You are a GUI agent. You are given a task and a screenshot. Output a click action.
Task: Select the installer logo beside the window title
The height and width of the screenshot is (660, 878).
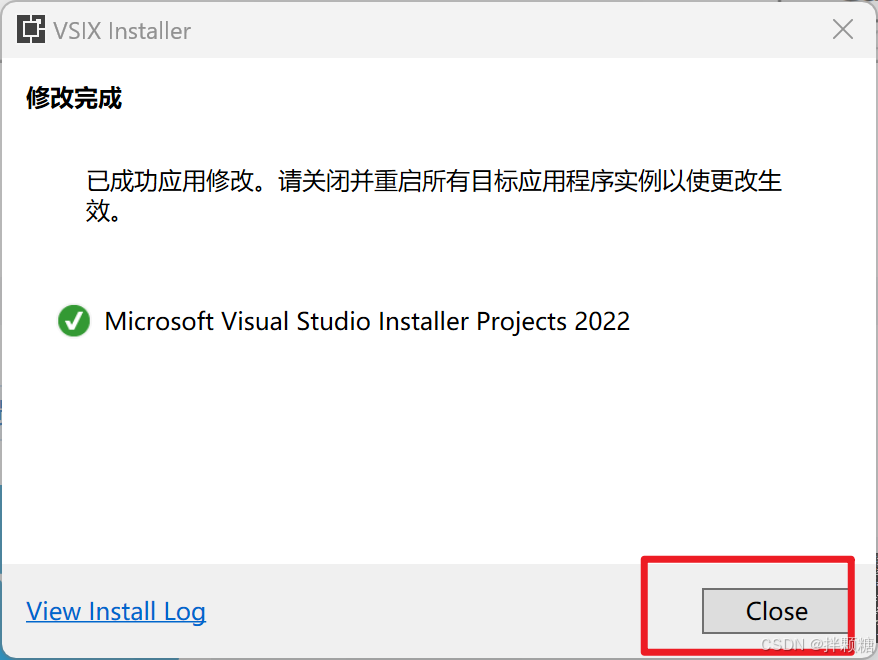(x=29, y=29)
